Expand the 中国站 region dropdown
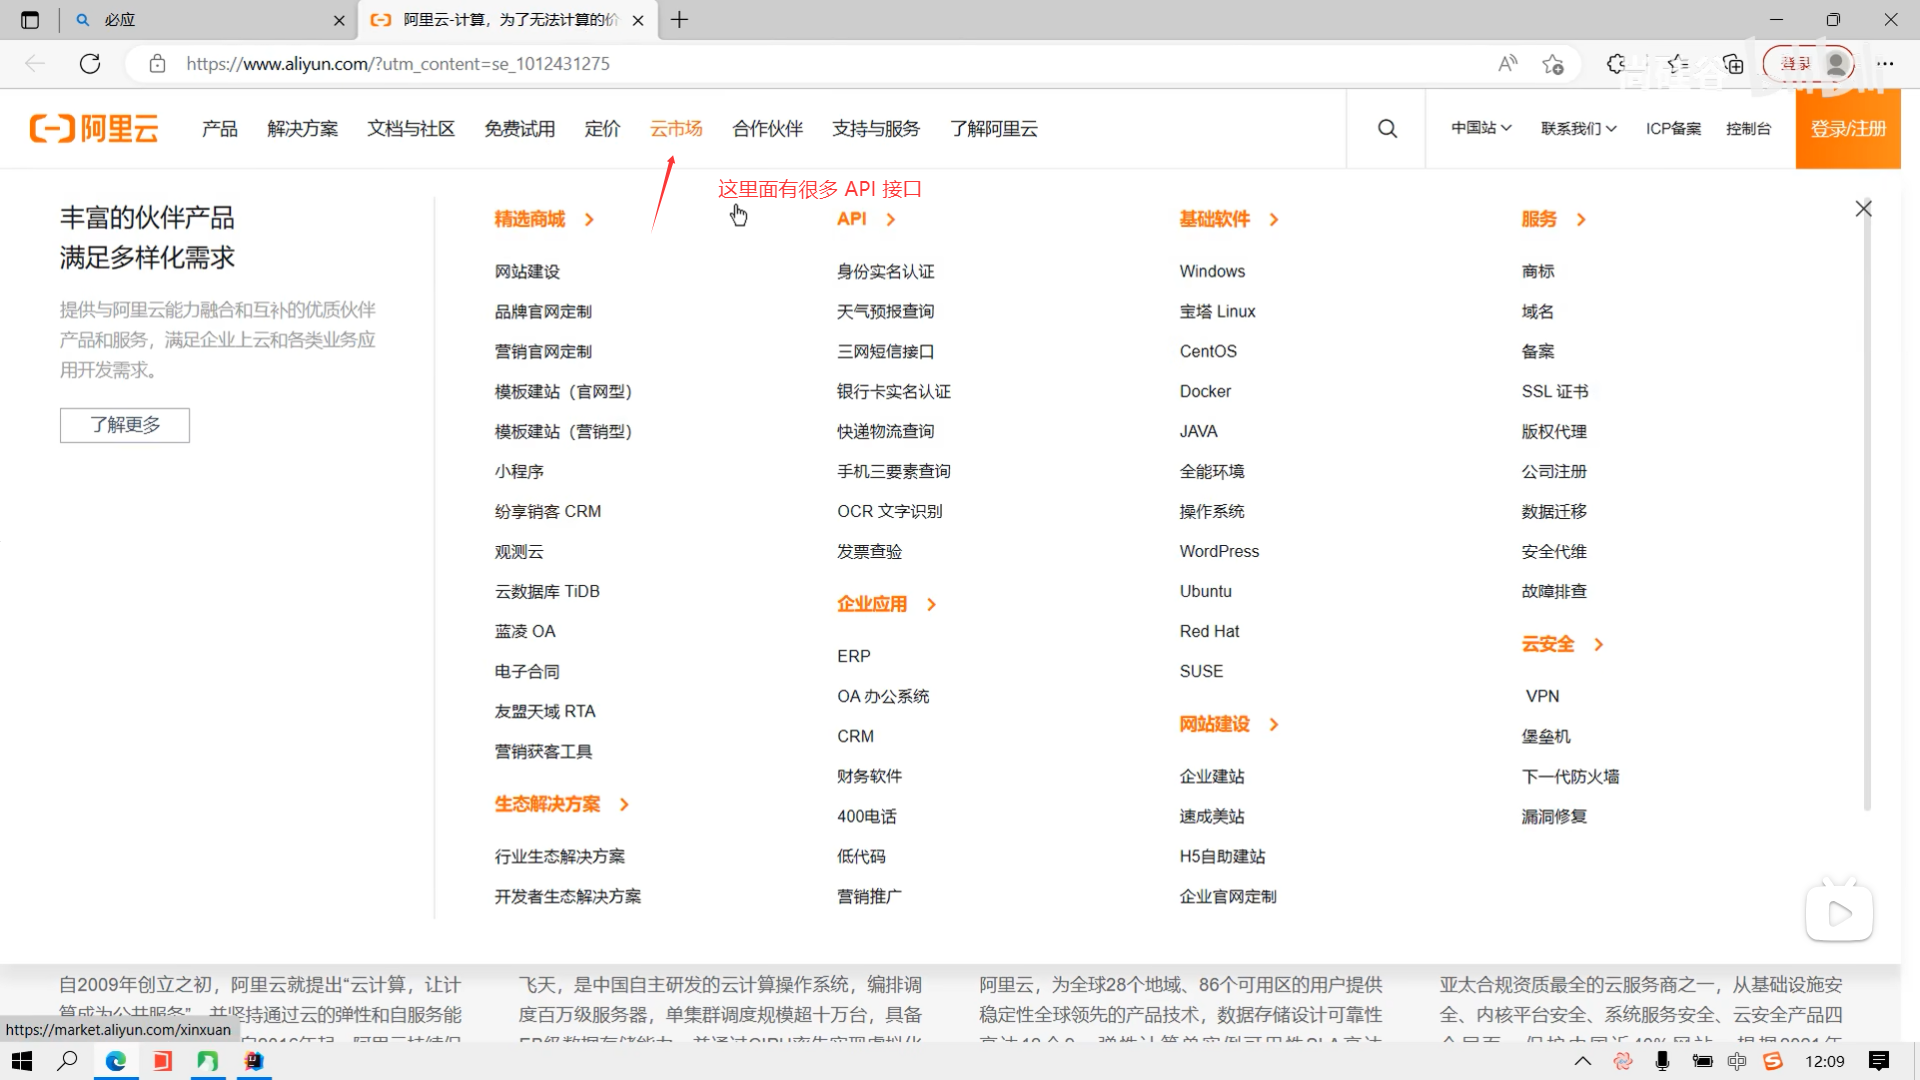Viewport: 1920px width, 1080px height. pyautogui.click(x=1481, y=128)
